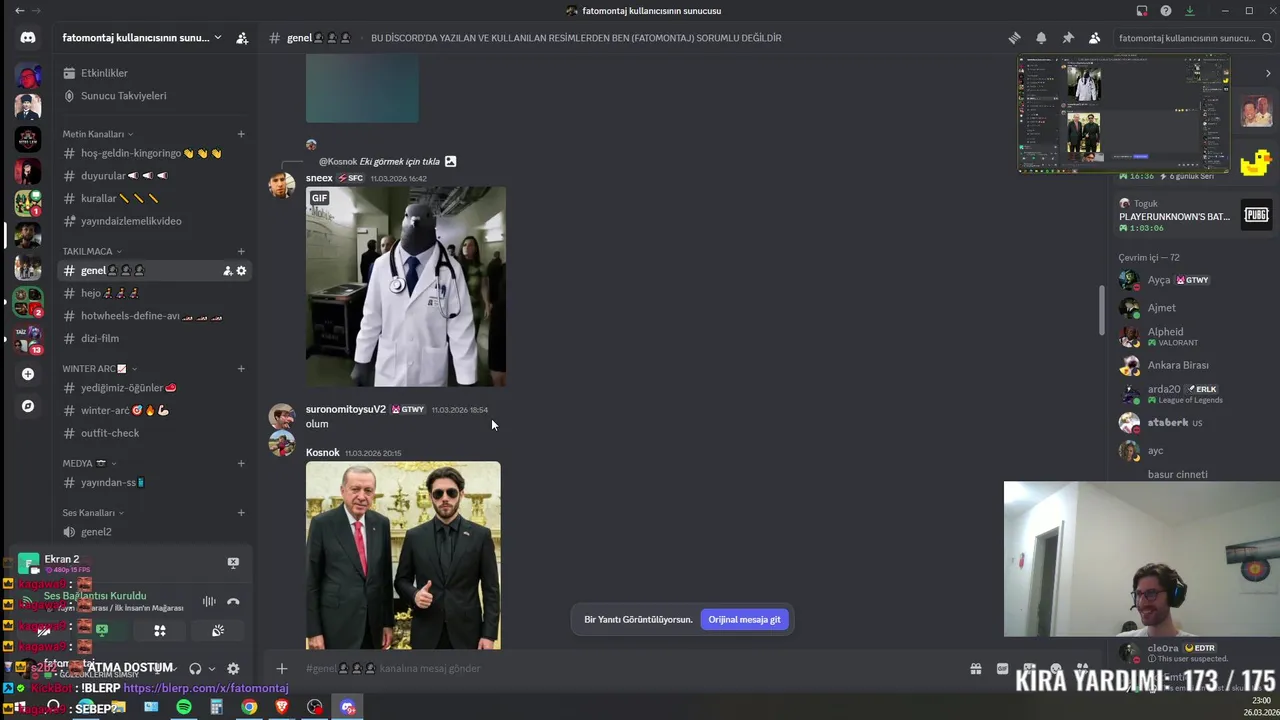This screenshot has height=720, width=1280.
Task: Open settings gear on genel channel
Action: click(241, 271)
